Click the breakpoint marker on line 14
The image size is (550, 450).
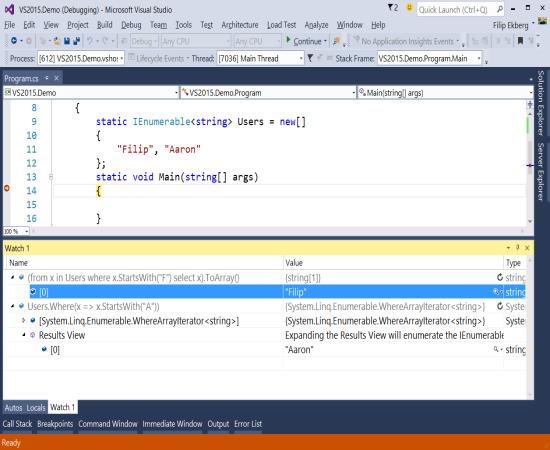6,189
